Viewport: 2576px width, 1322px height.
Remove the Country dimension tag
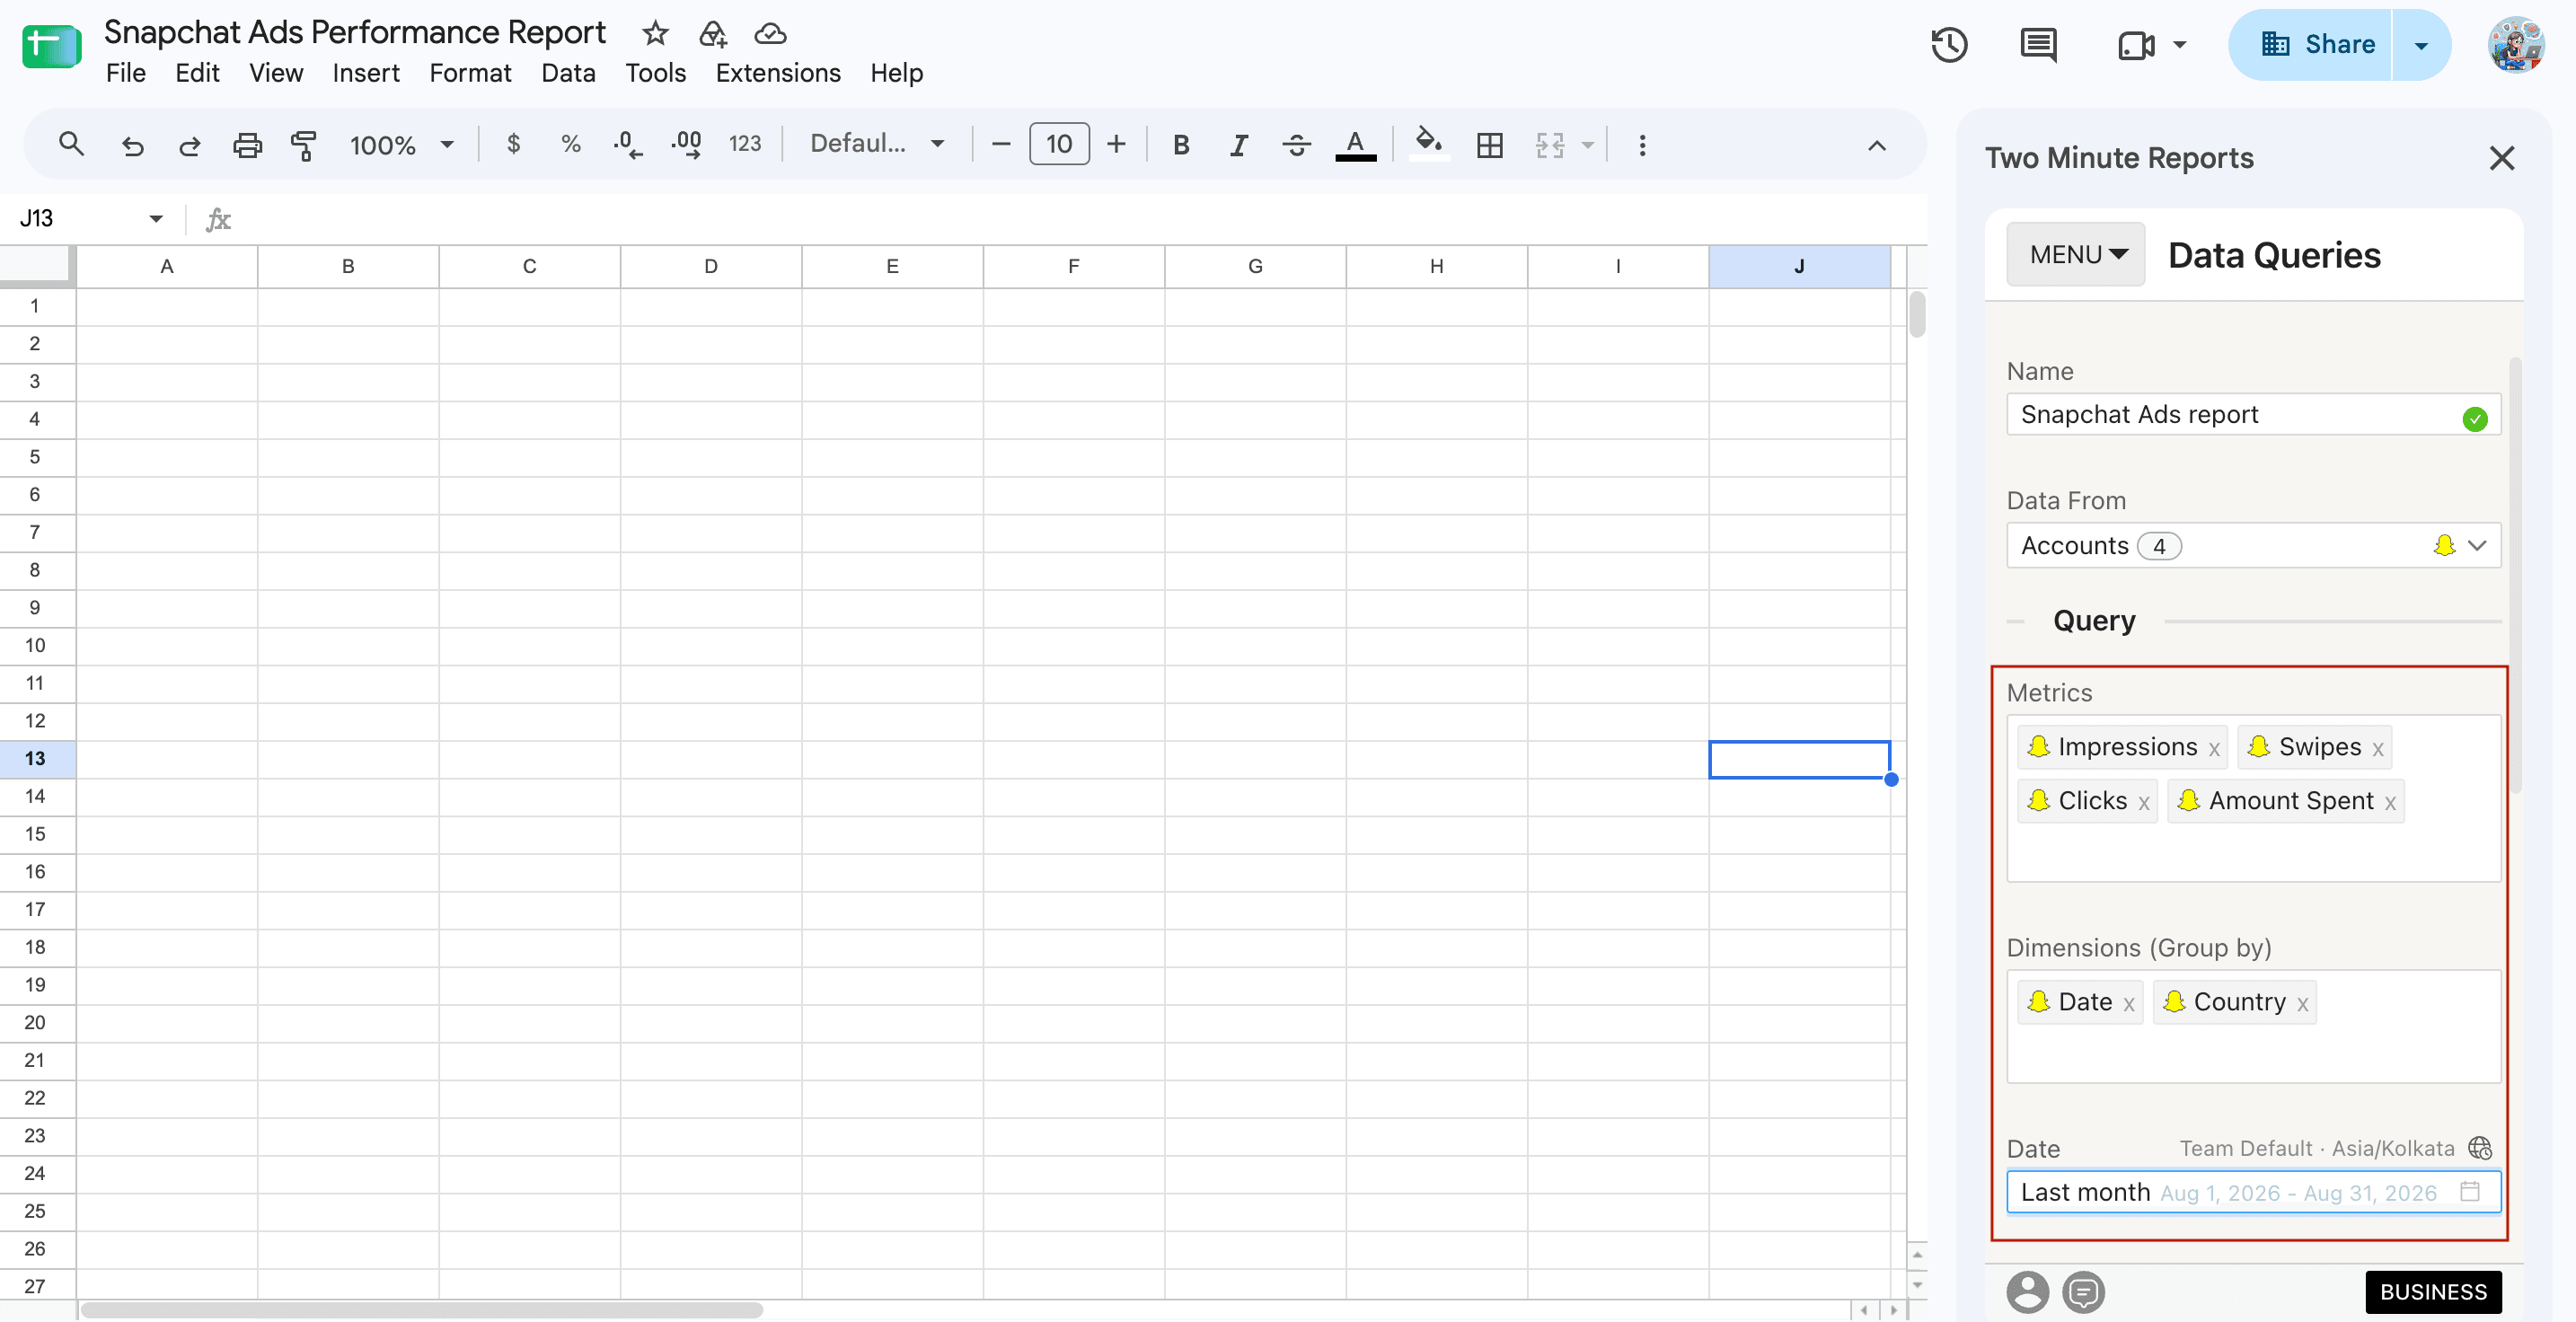click(x=2302, y=1003)
